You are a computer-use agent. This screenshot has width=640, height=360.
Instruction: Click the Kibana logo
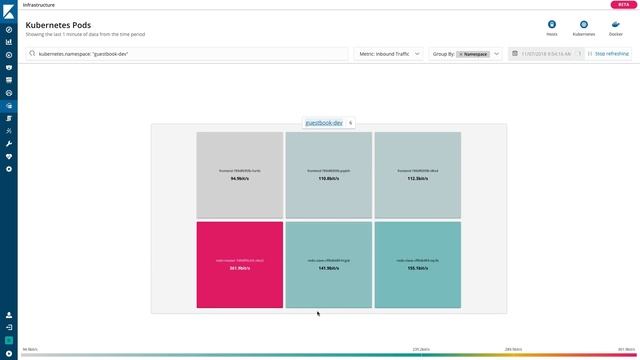point(9,11)
